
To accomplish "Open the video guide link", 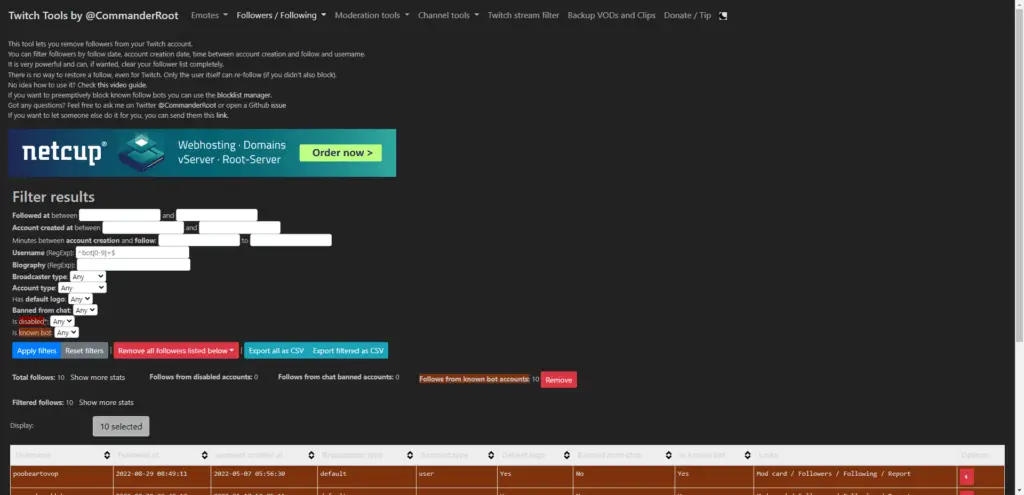I will pos(122,85).
